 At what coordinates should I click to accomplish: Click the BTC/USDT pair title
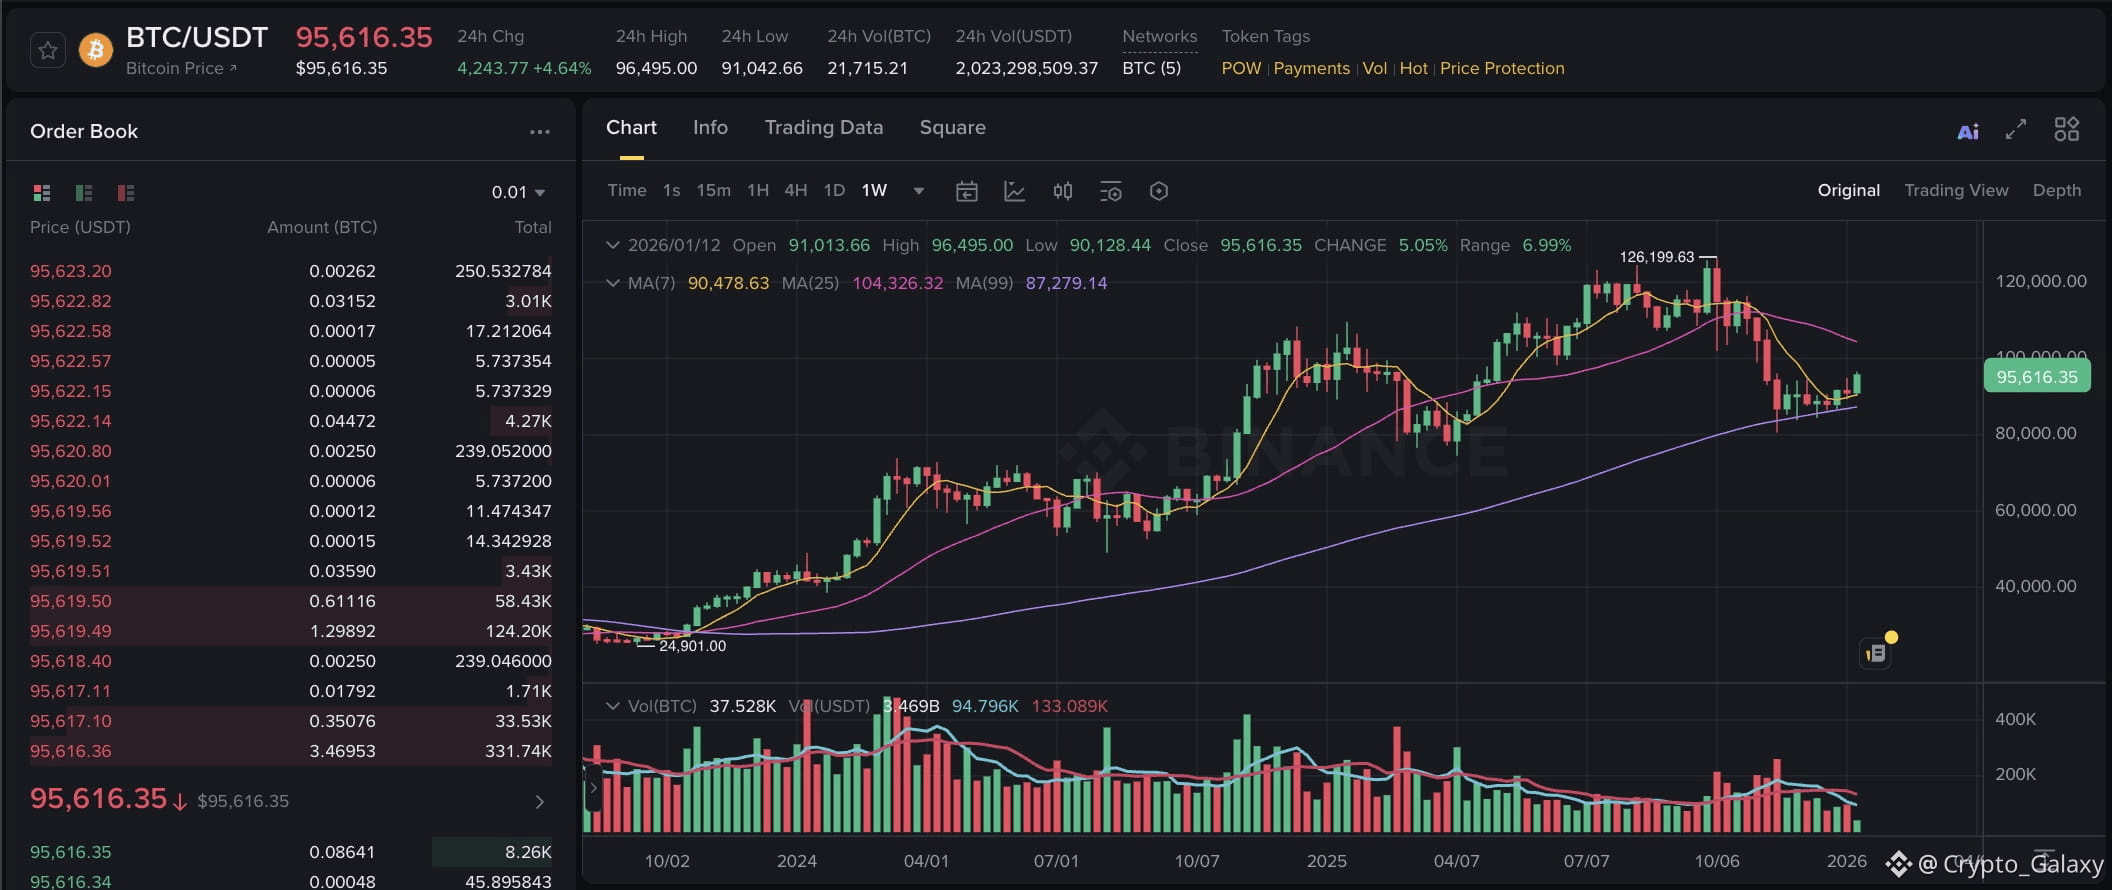(x=197, y=37)
